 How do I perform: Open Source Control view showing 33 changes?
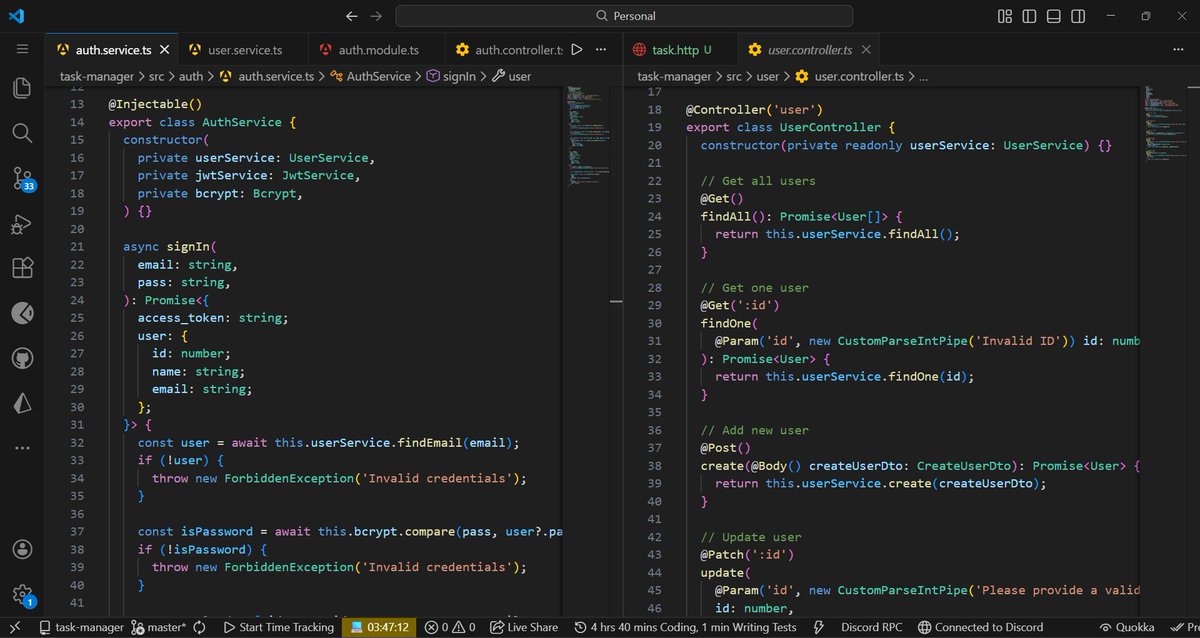coord(22,178)
